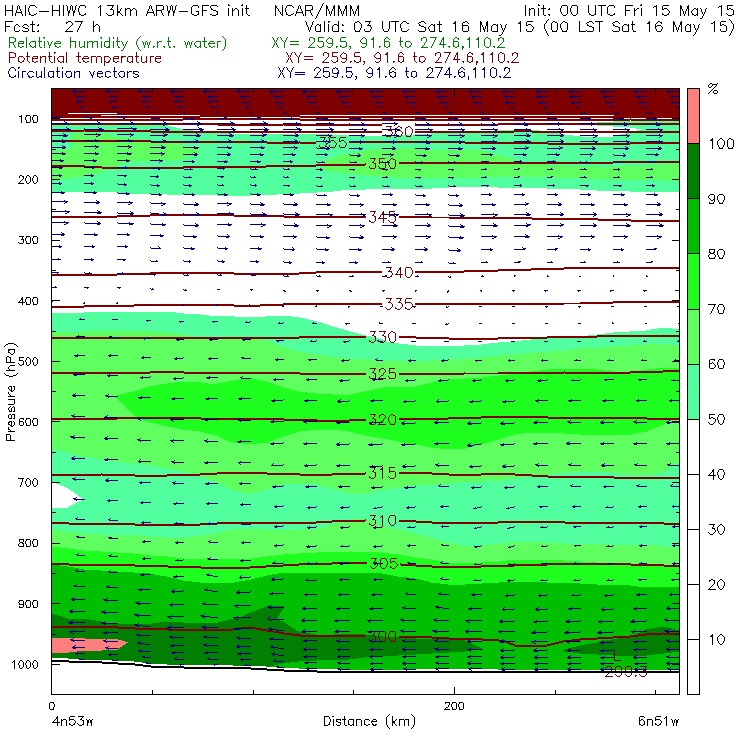740x740 pixels.
Task: Click the red XY coordinates line
Action: coord(402,58)
